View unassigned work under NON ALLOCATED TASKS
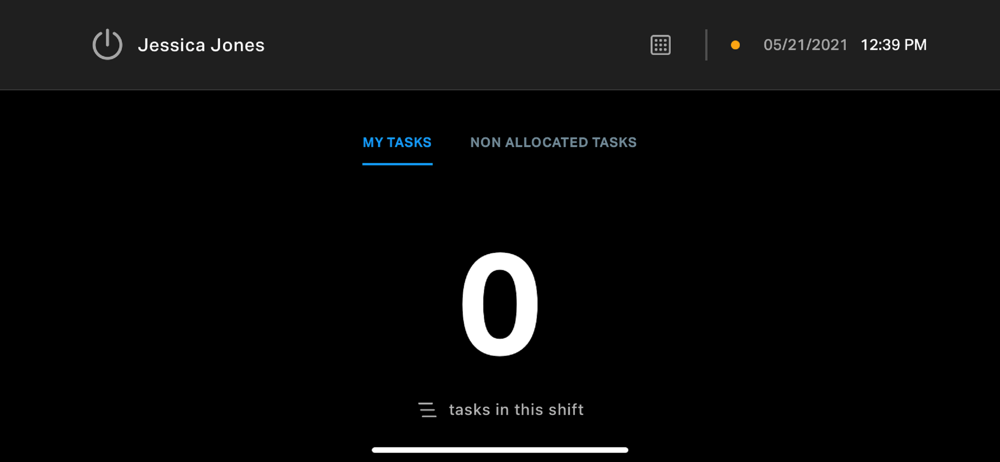 pos(554,143)
